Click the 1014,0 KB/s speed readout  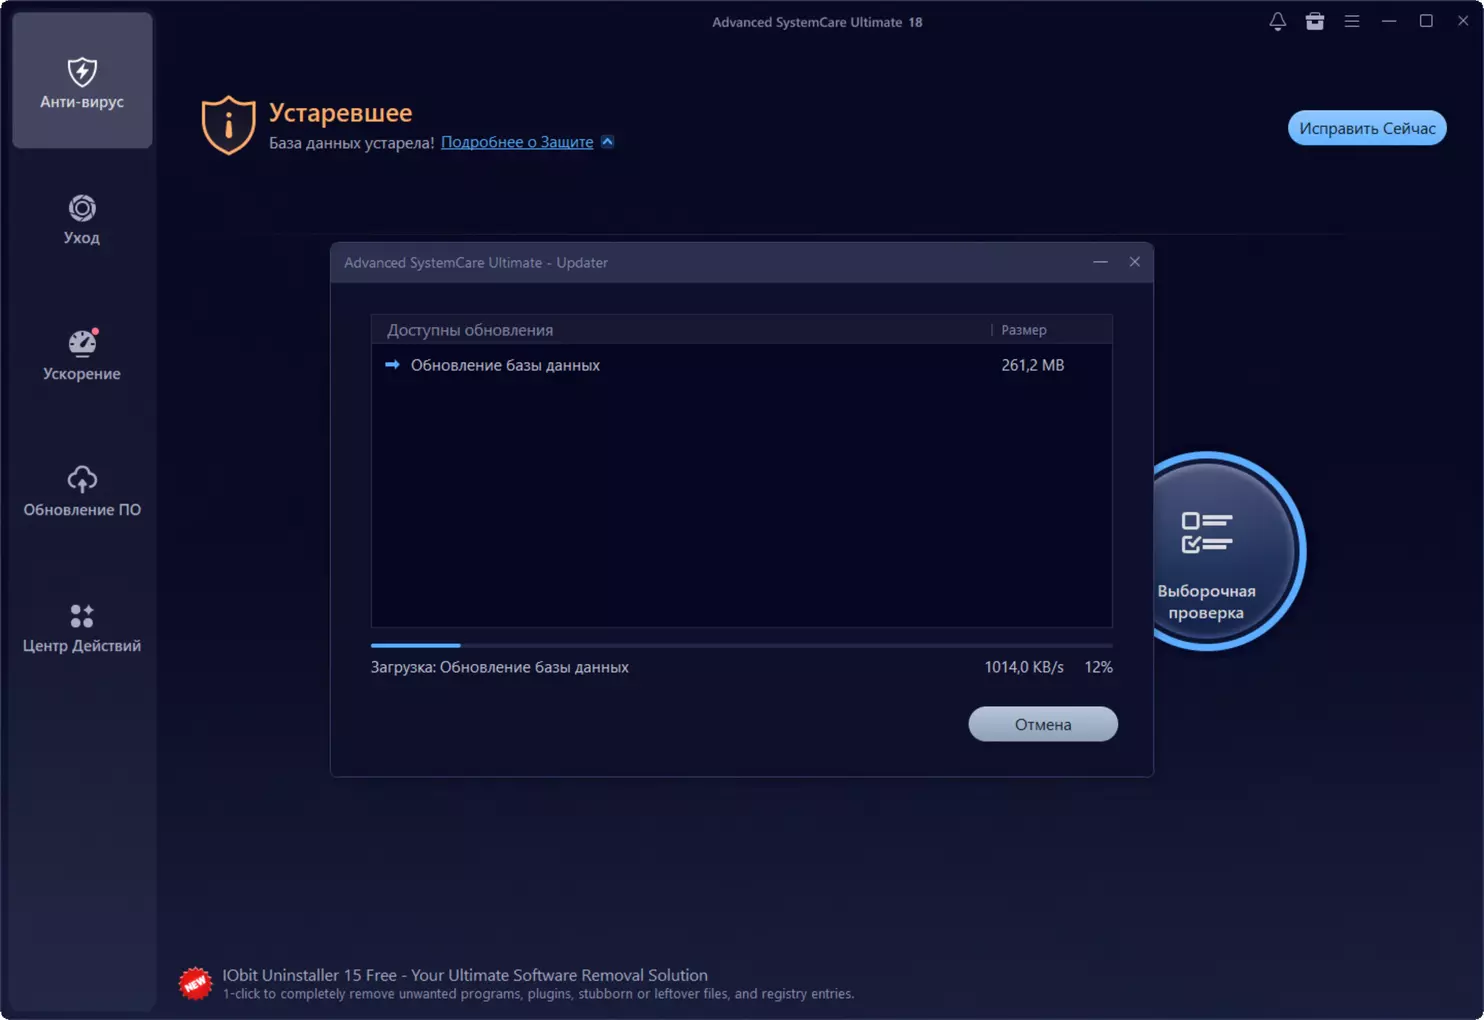(1024, 667)
